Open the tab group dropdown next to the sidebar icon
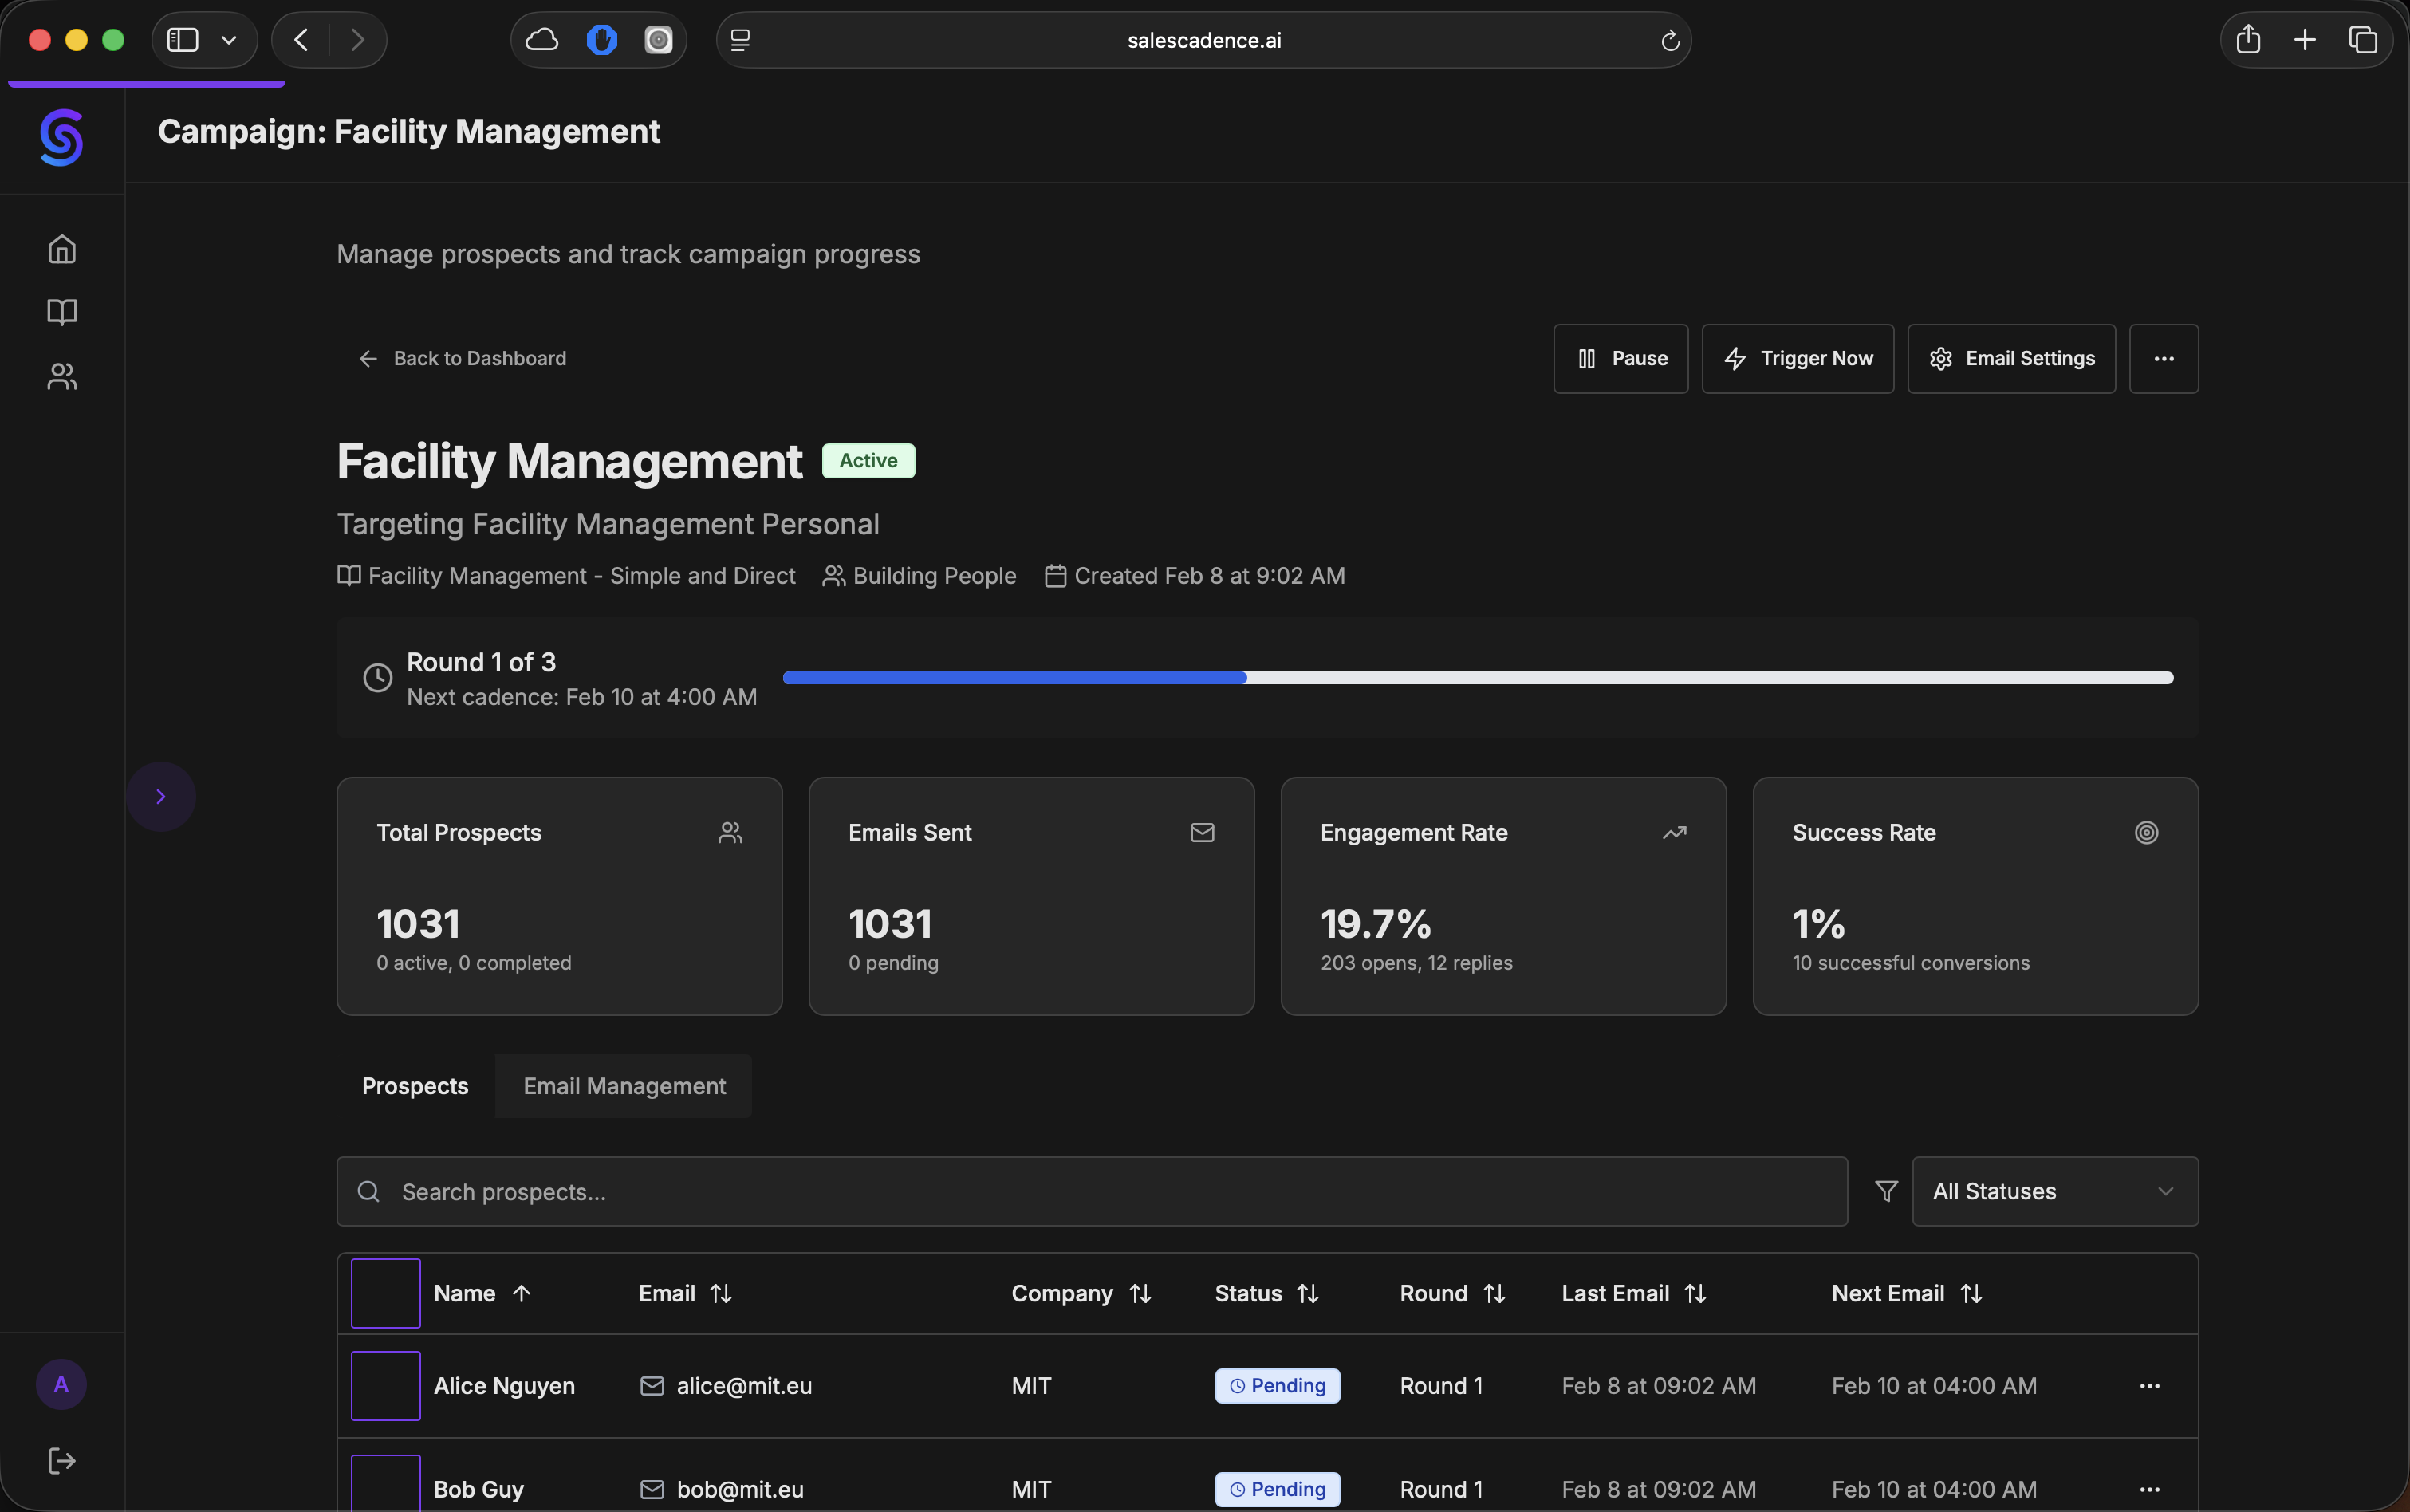The image size is (2410, 1512). point(229,40)
